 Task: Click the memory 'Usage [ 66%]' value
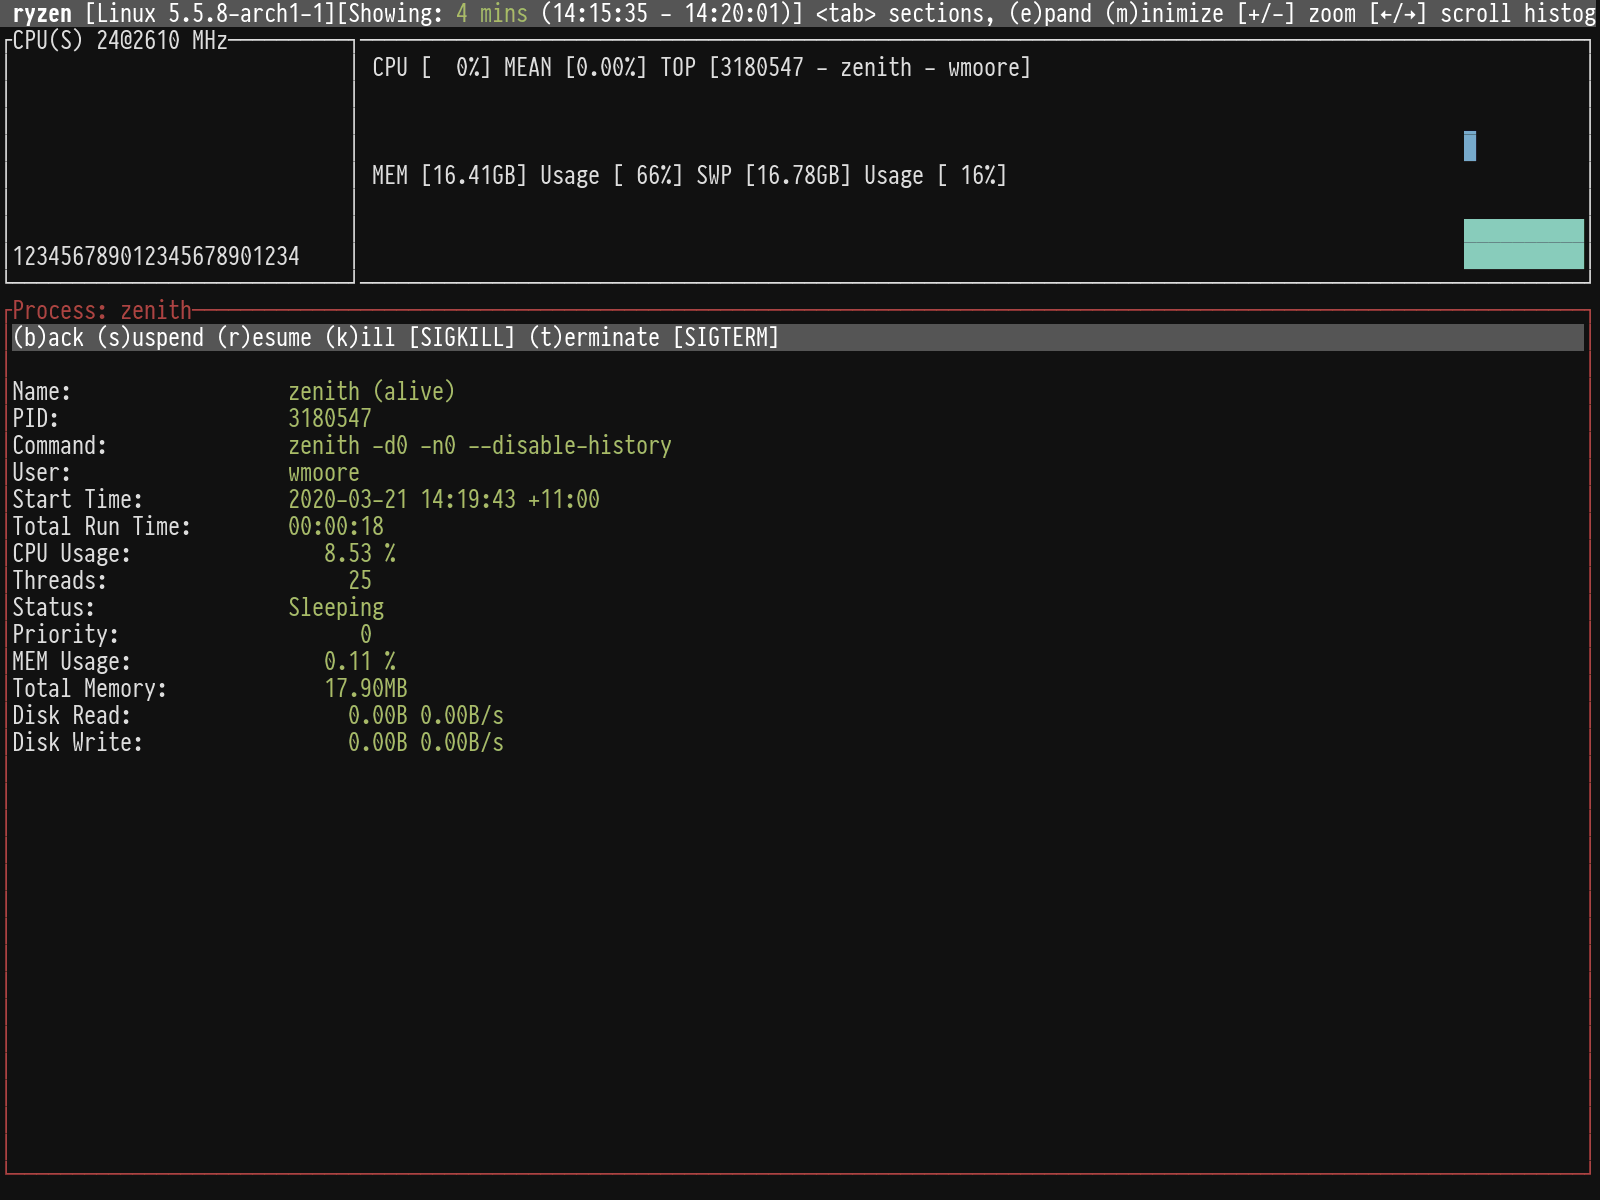[612, 176]
